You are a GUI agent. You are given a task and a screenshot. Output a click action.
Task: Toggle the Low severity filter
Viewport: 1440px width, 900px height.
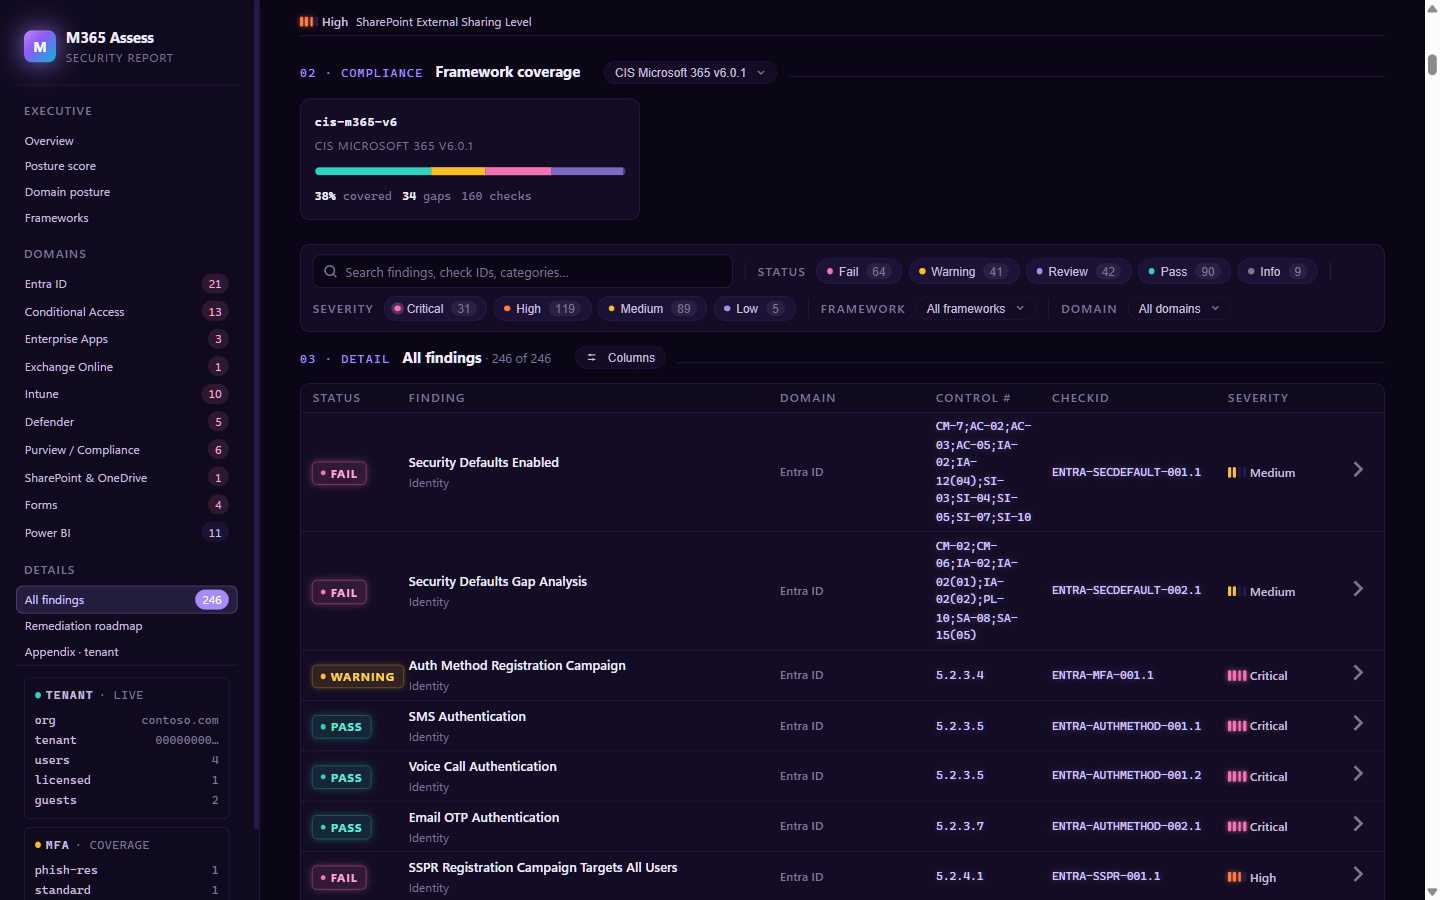754,309
